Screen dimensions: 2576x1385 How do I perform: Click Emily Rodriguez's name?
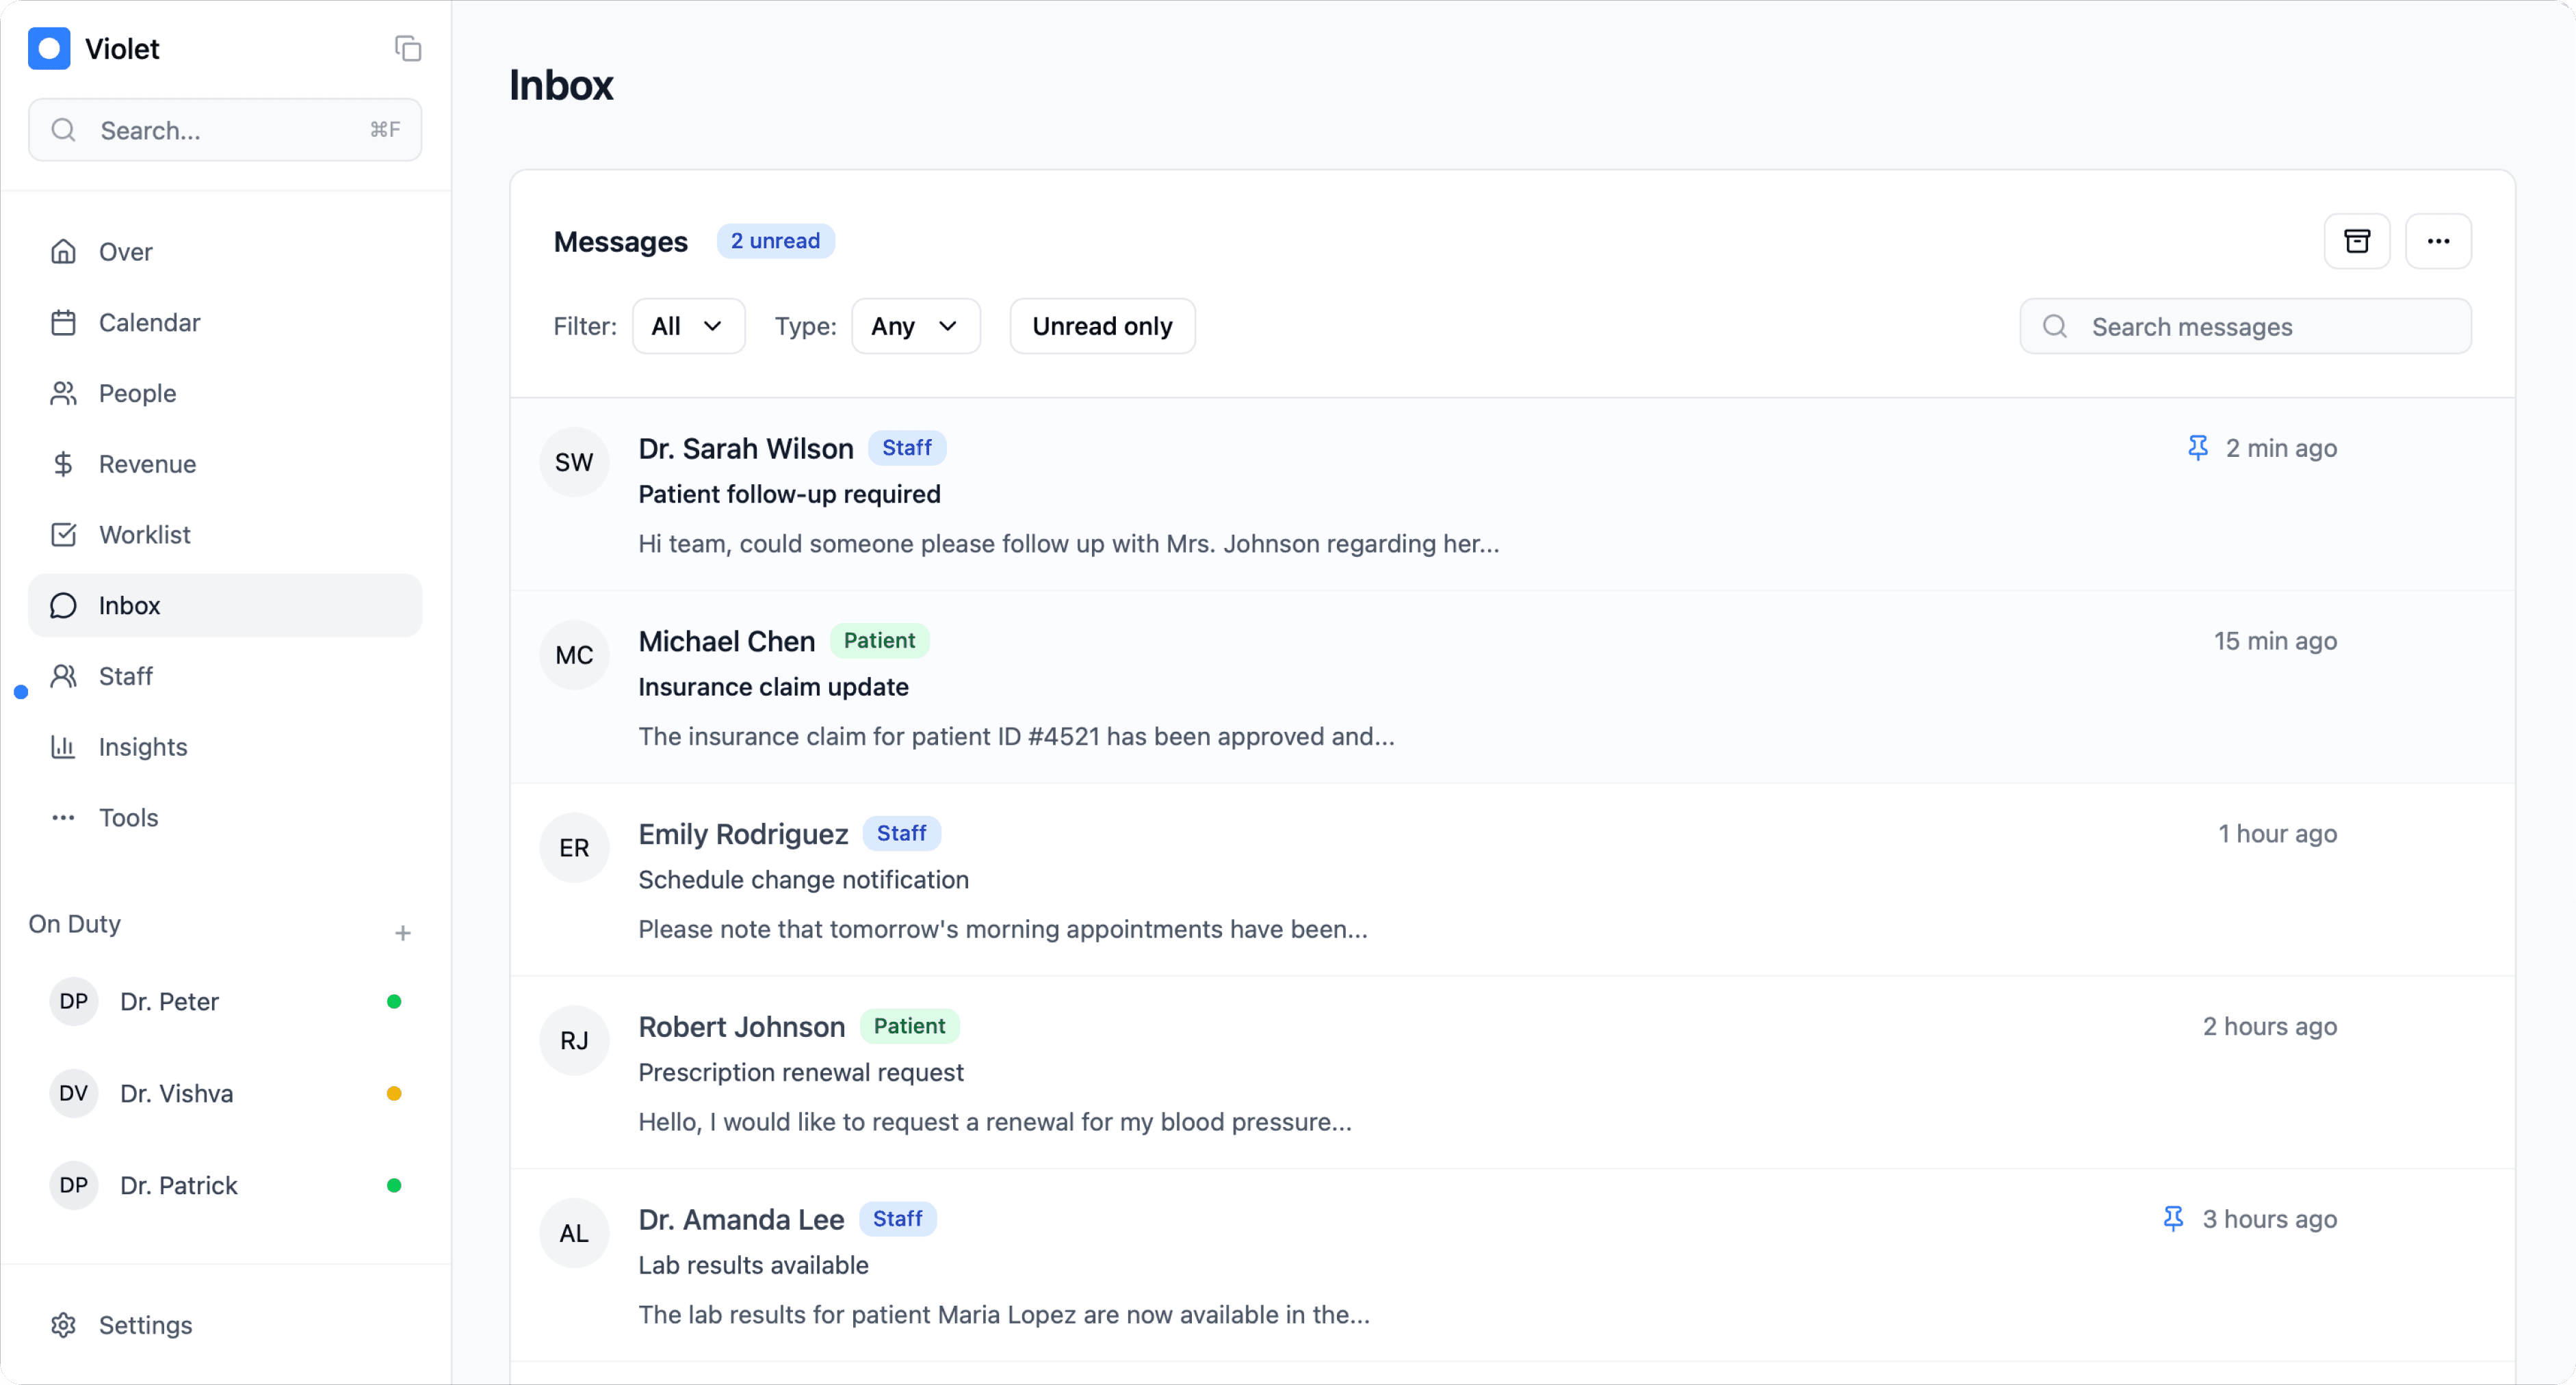pos(743,834)
